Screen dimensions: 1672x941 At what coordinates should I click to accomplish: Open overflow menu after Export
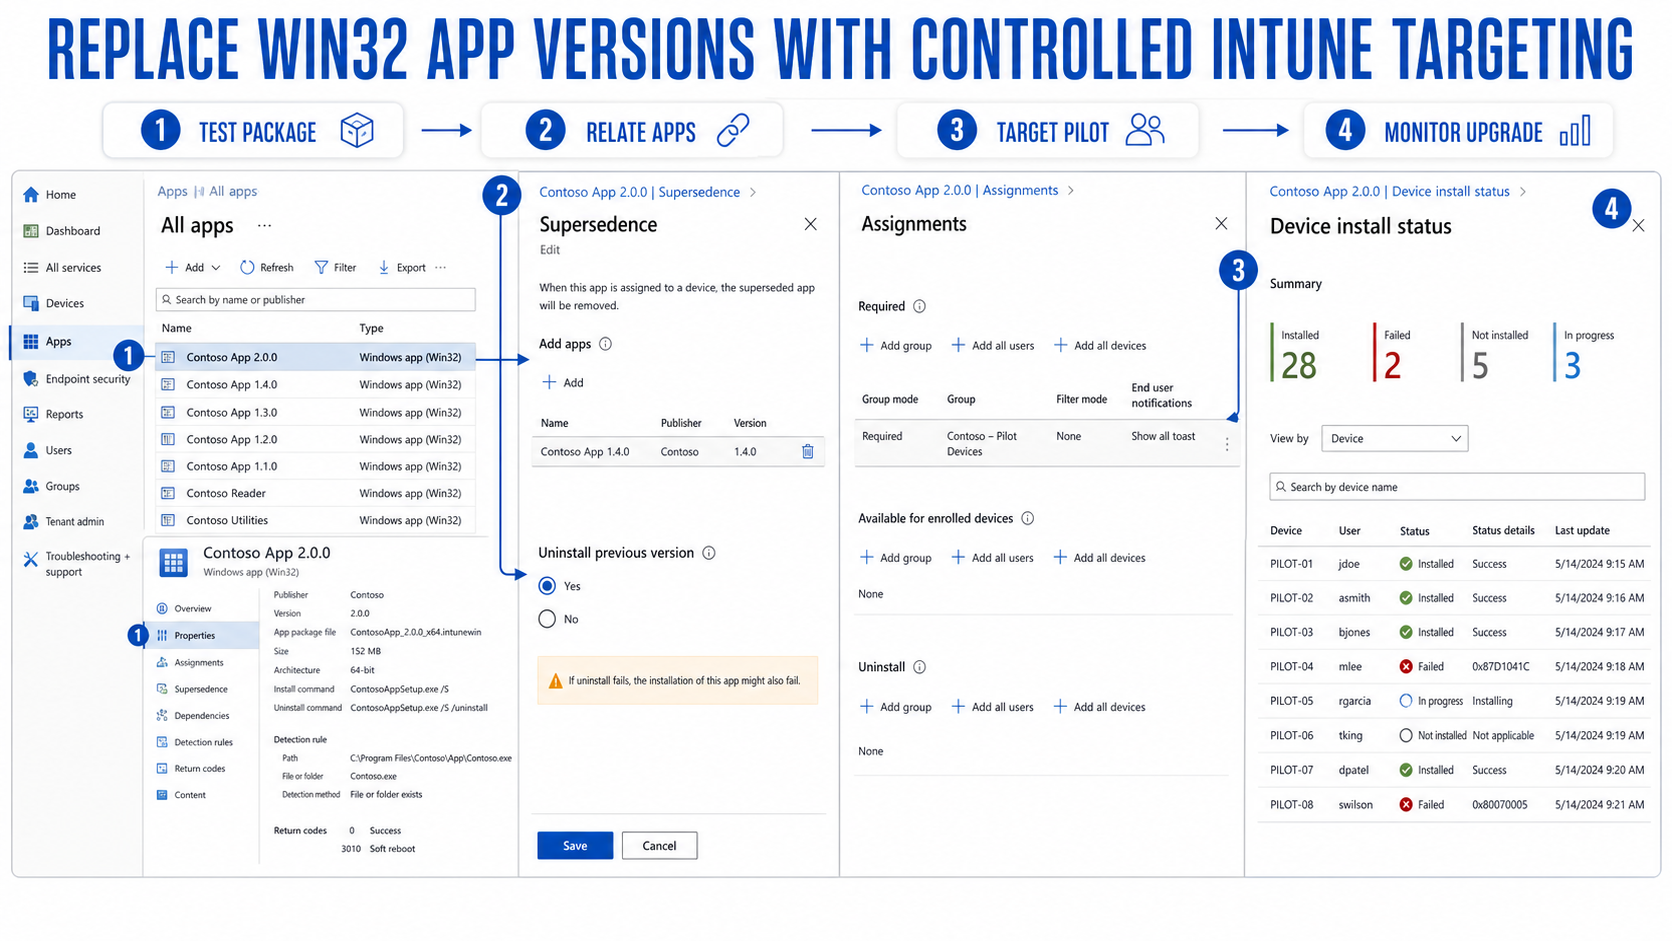tap(441, 267)
